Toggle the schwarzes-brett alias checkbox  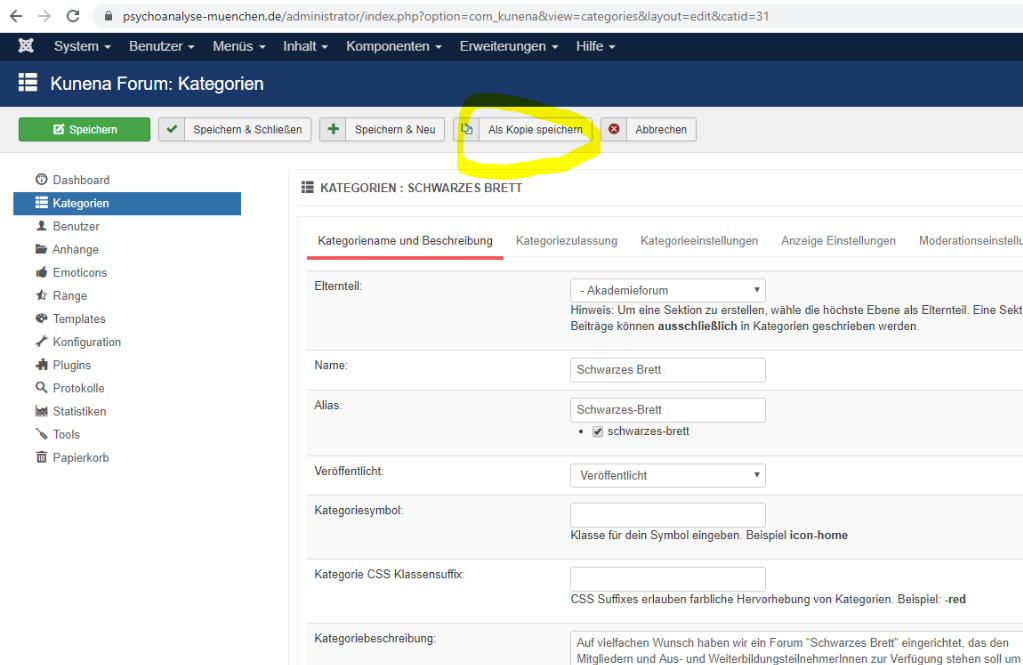(x=597, y=432)
